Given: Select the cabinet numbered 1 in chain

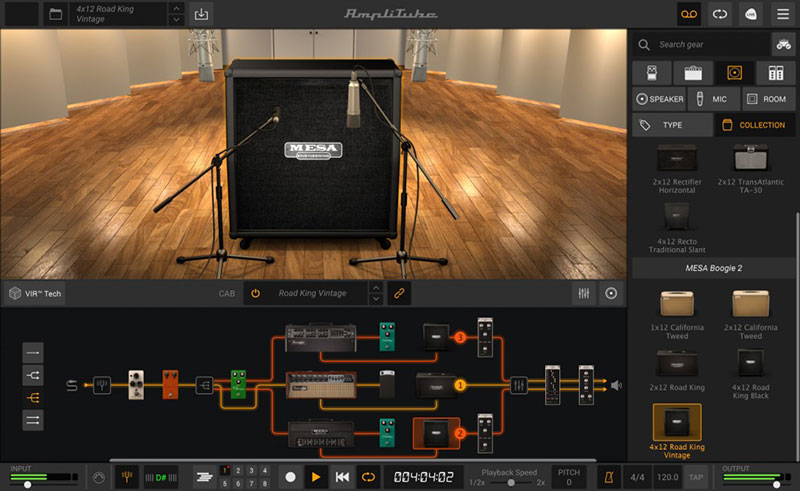Looking at the screenshot, I should click(x=435, y=385).
